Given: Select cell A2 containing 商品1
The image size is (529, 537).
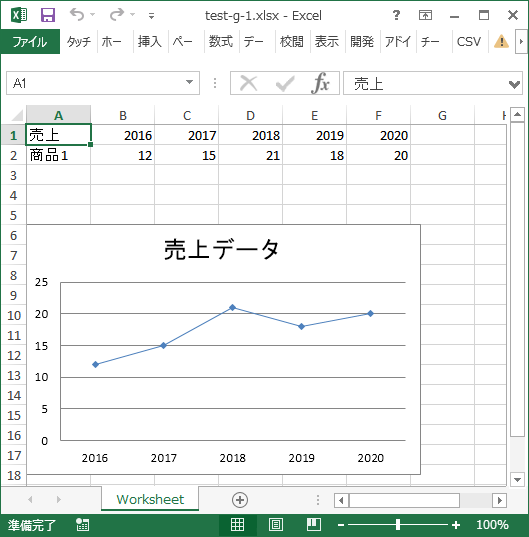Looking at the screenshot, I should 59,155.
